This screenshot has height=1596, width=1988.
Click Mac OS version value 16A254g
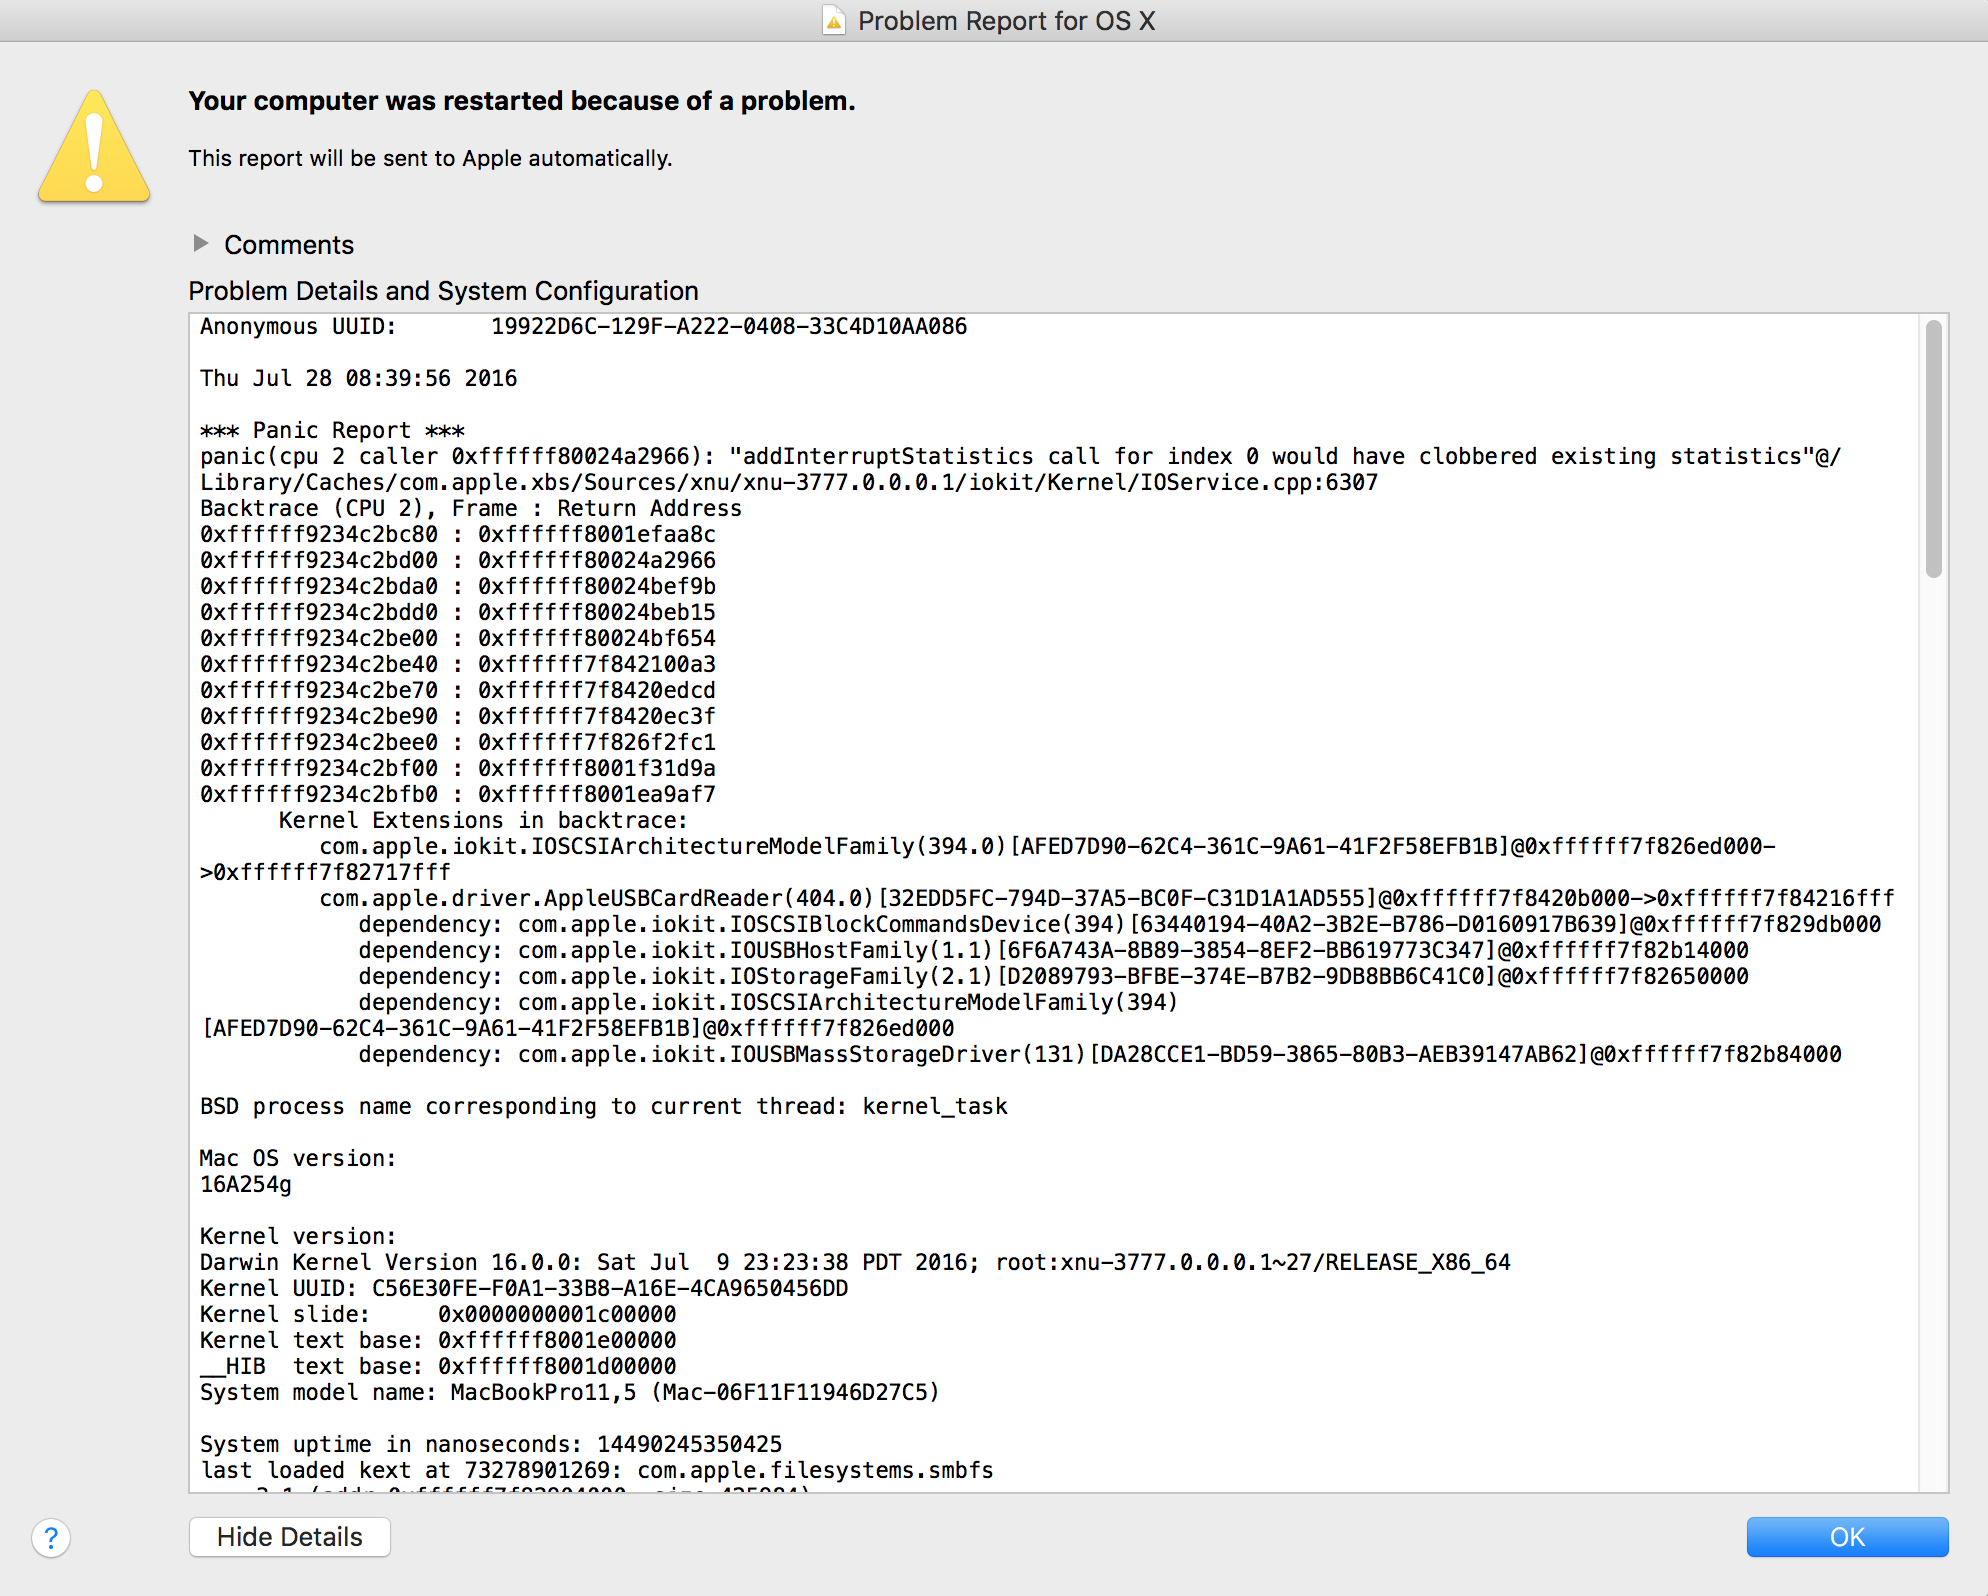[246, 1185]
